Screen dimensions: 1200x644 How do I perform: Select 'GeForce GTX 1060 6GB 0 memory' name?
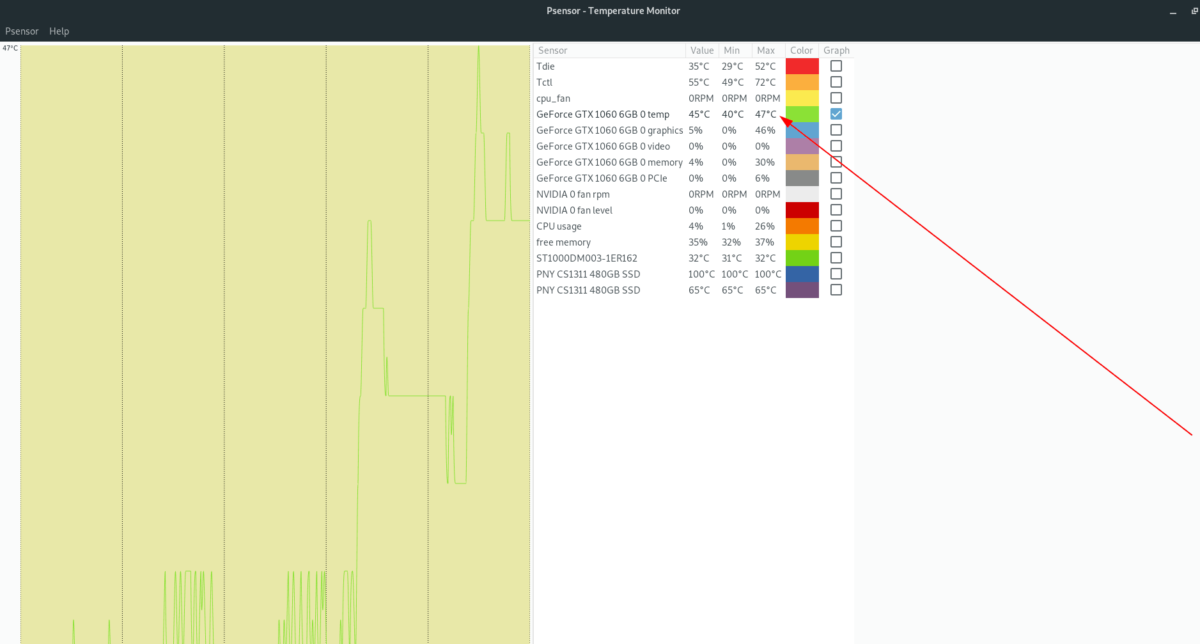tap(610, 162)
